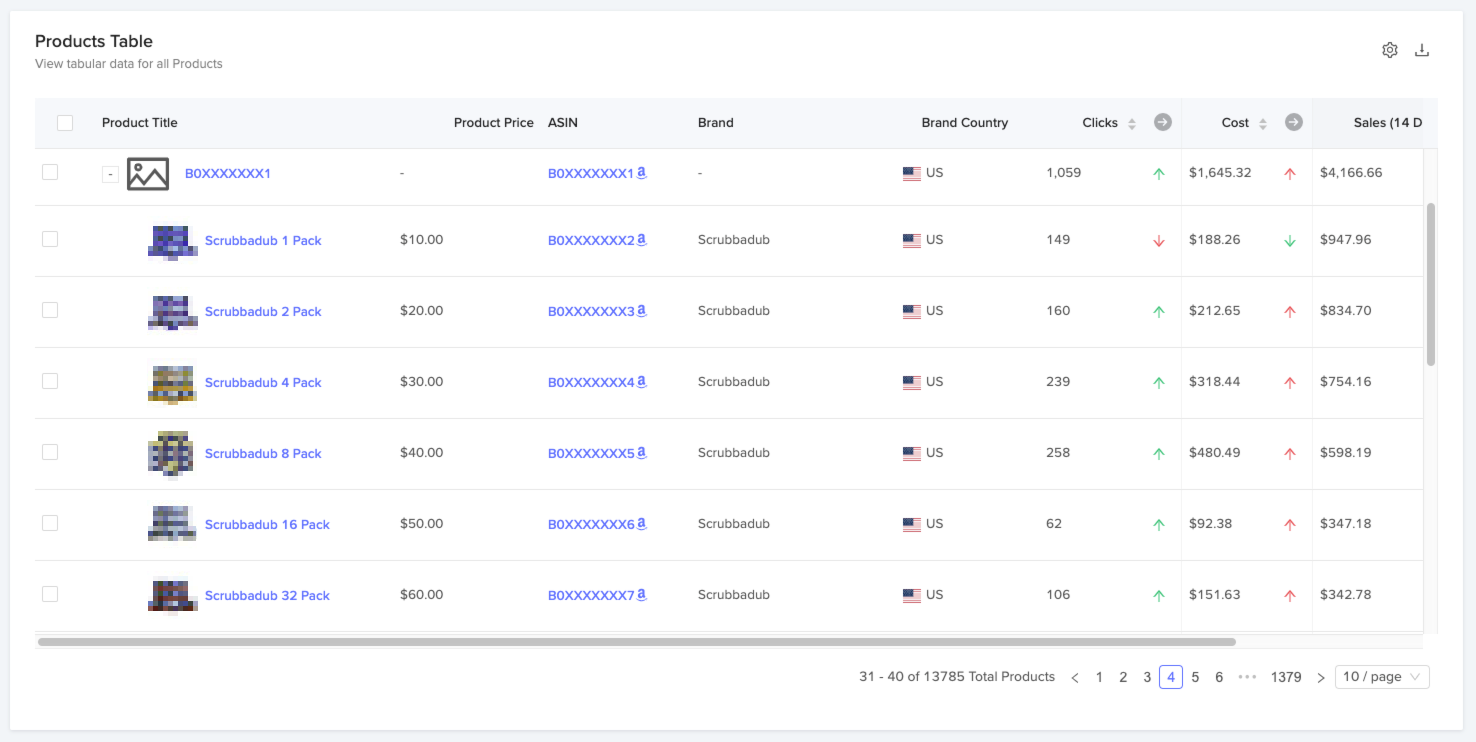Select the Scrubbadub 32 Pack row checkbox
1476x742 pixels.
(x=50, y=594)
